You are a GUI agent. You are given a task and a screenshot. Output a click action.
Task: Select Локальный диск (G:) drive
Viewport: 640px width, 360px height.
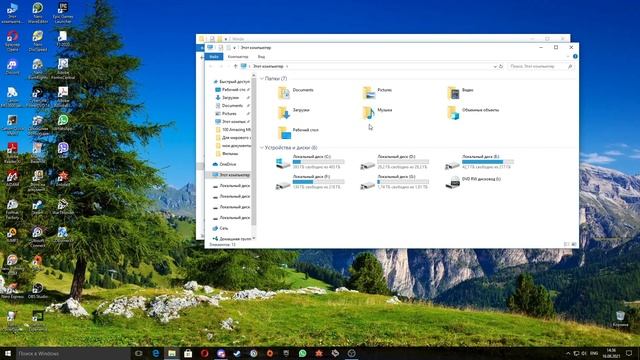[394, 182]
